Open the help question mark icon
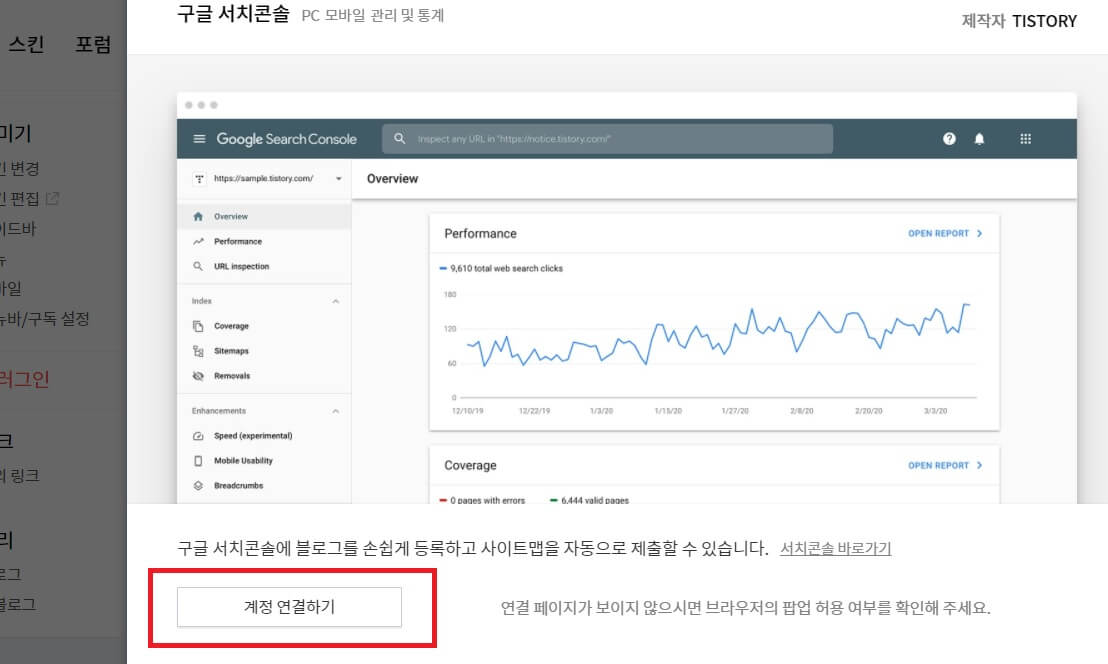Screen dimensions: 1108x664 click(x=948, y=139)
